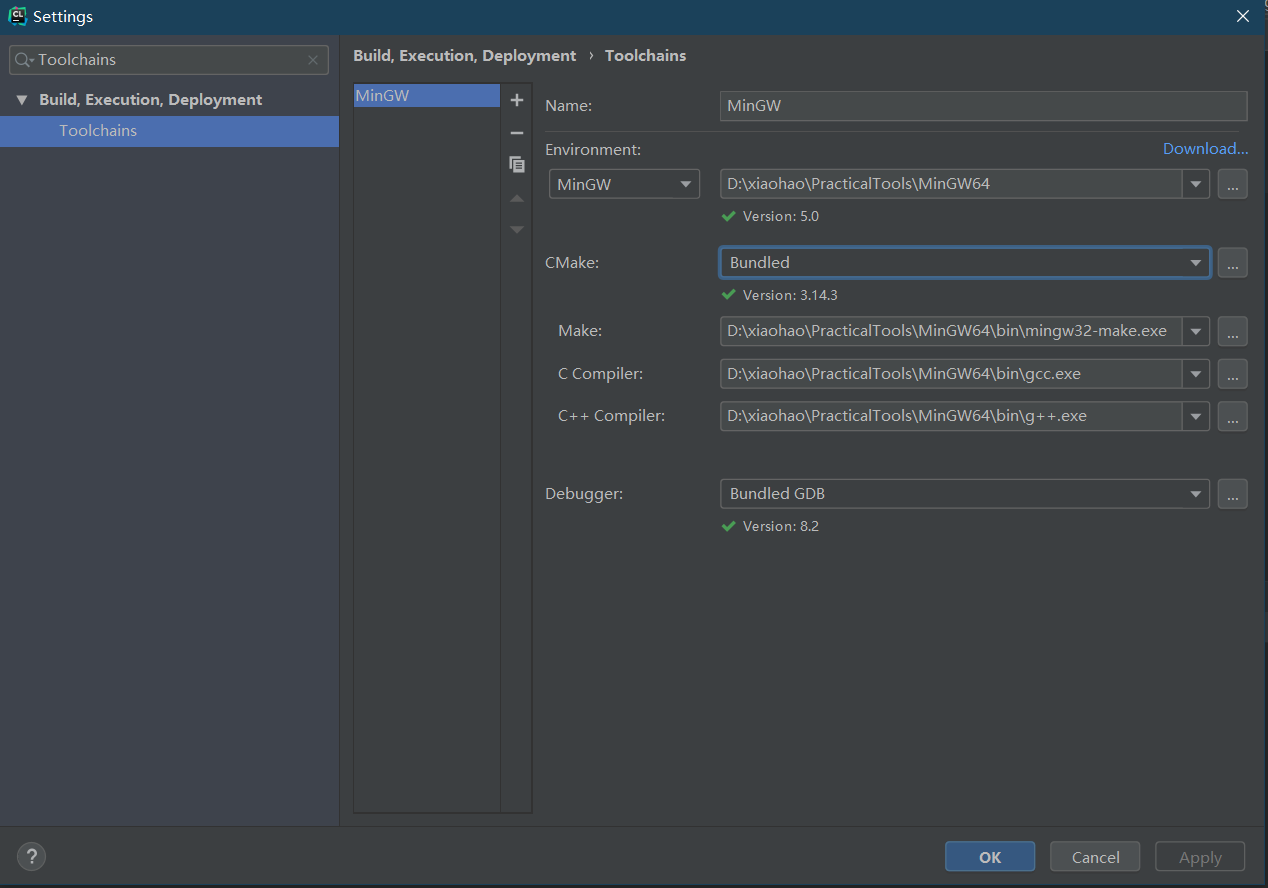Browse for the Debugger executable
This screenshot has height=888, width=1268.
click(1232, 494)
